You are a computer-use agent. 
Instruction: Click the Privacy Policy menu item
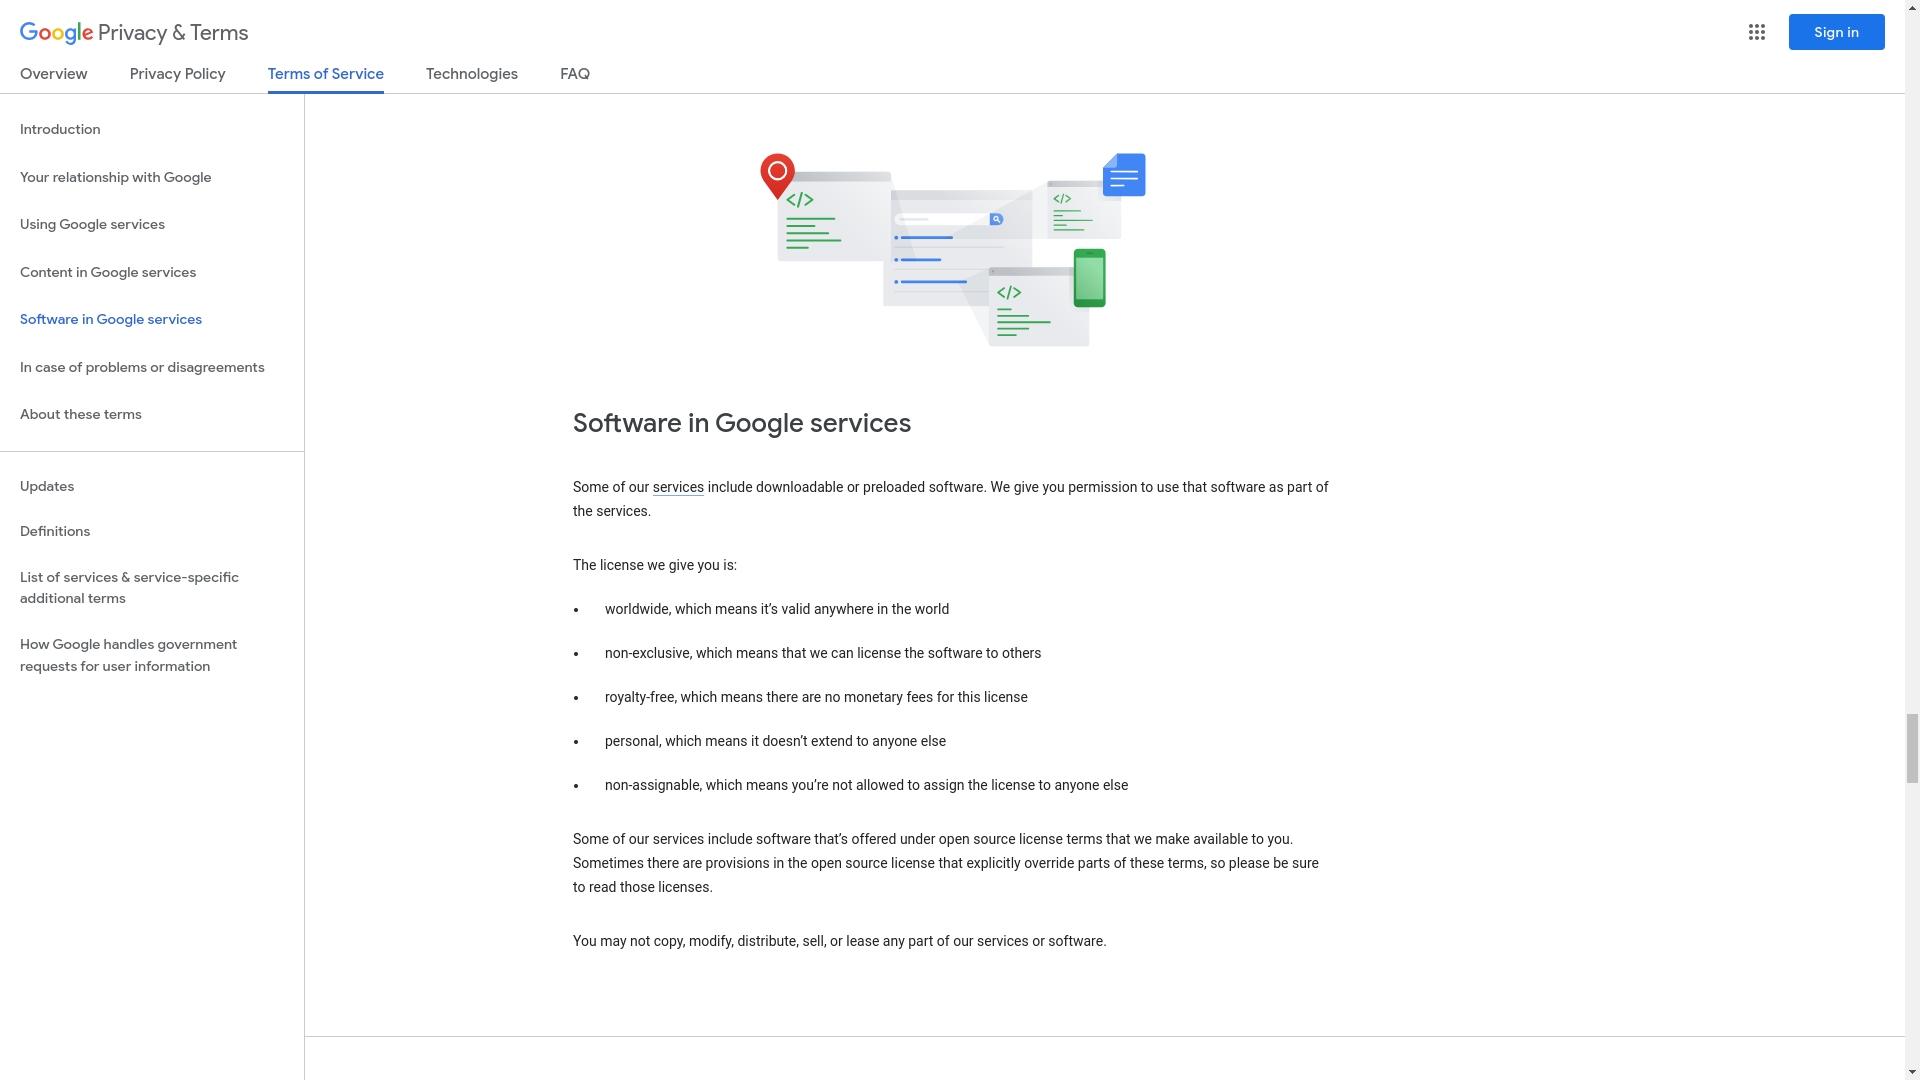tap(177, 73)
